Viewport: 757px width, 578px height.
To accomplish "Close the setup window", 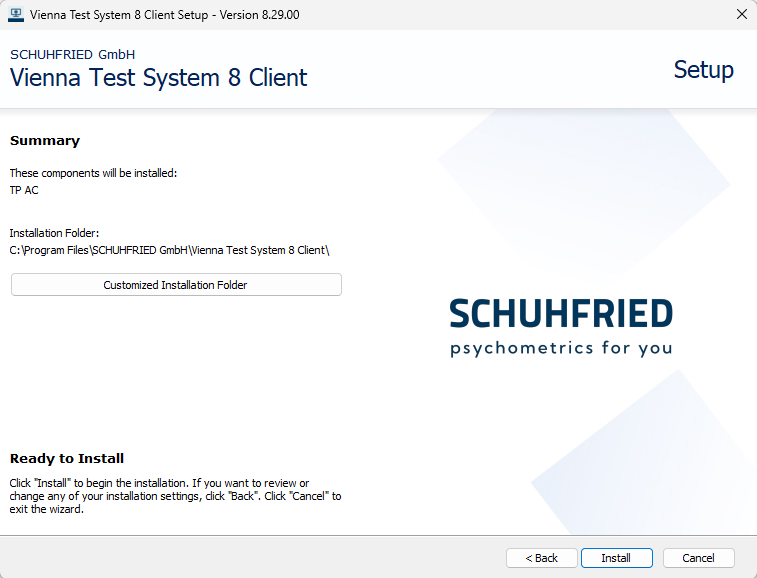I will (741, 14).
